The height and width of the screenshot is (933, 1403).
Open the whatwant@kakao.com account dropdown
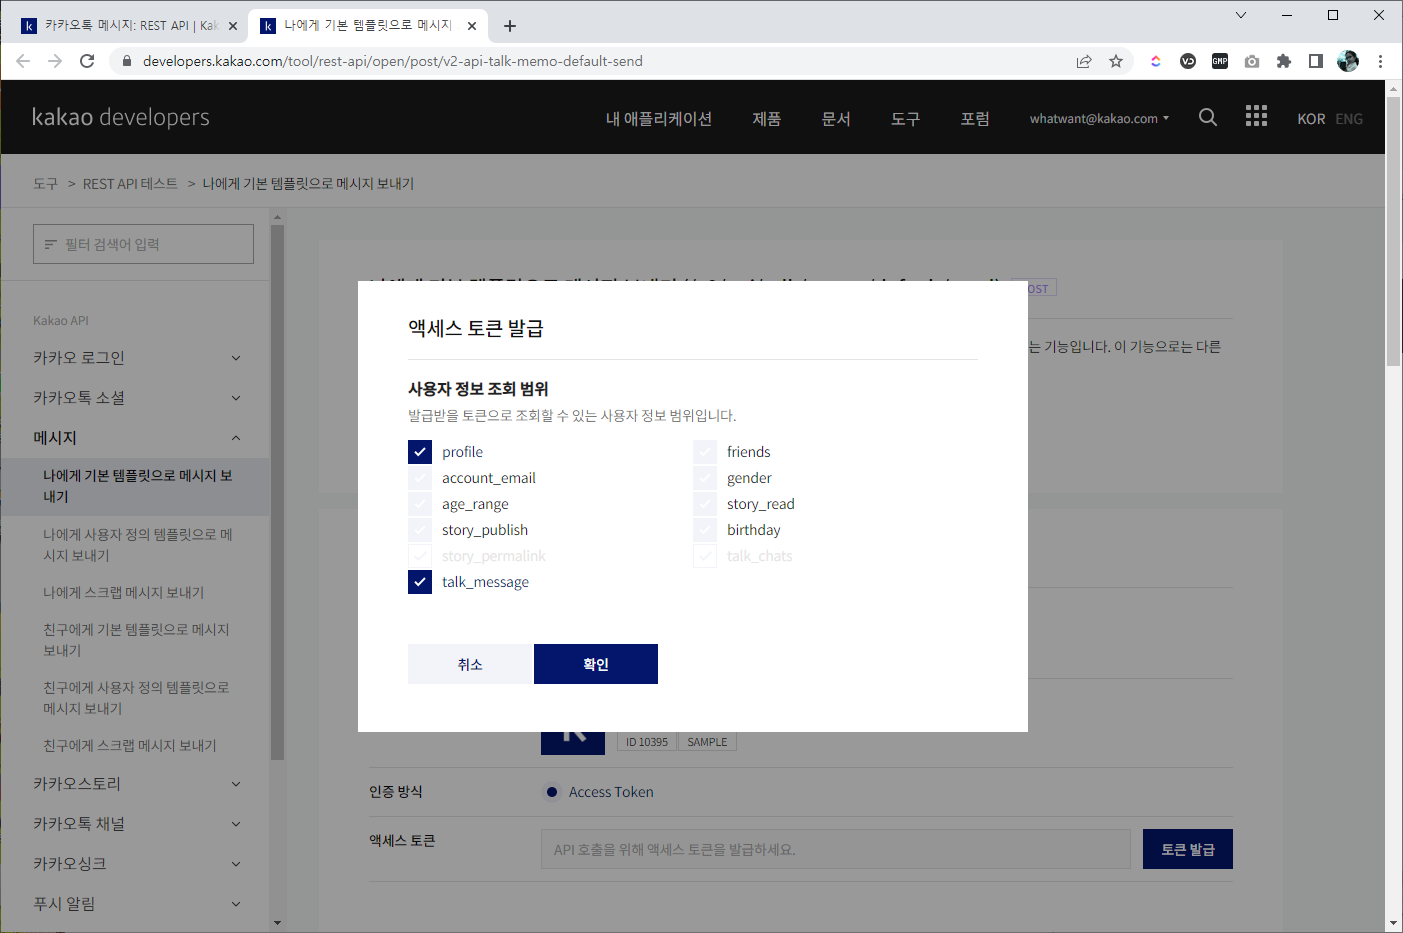tap(1099, 118)
